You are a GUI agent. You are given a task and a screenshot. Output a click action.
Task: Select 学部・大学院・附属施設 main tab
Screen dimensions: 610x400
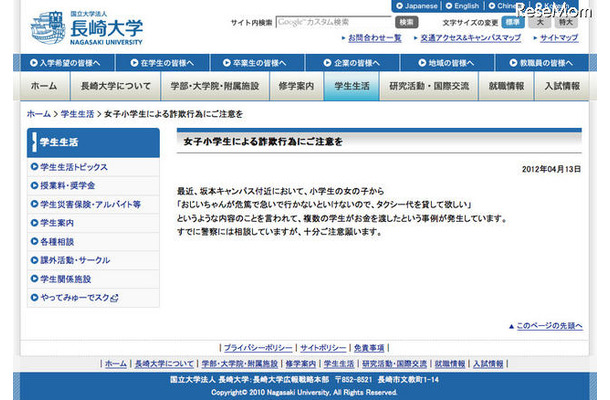coord(215,86)
